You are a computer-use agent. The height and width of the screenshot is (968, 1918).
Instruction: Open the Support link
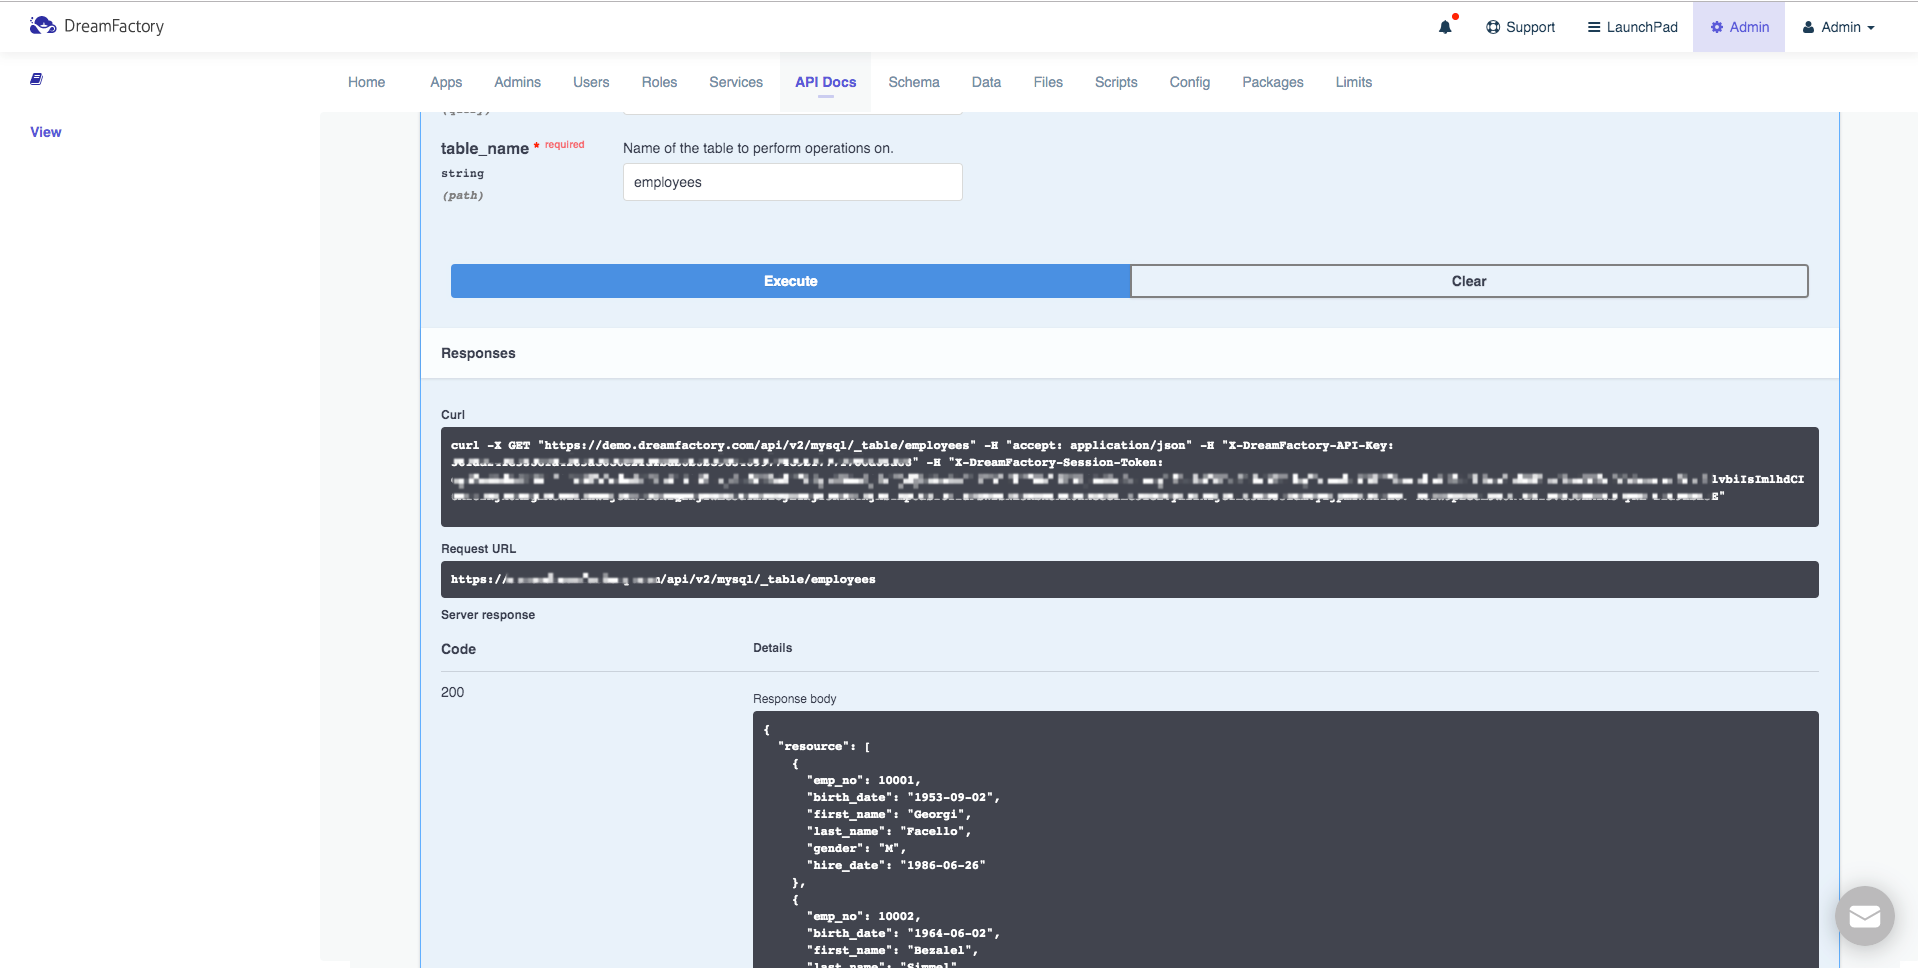(x=1520, y=27)
